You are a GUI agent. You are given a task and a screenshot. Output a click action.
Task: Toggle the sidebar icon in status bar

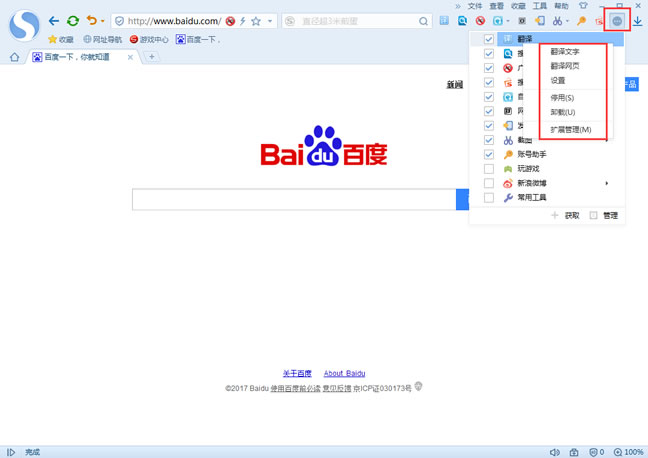[11, 452]
